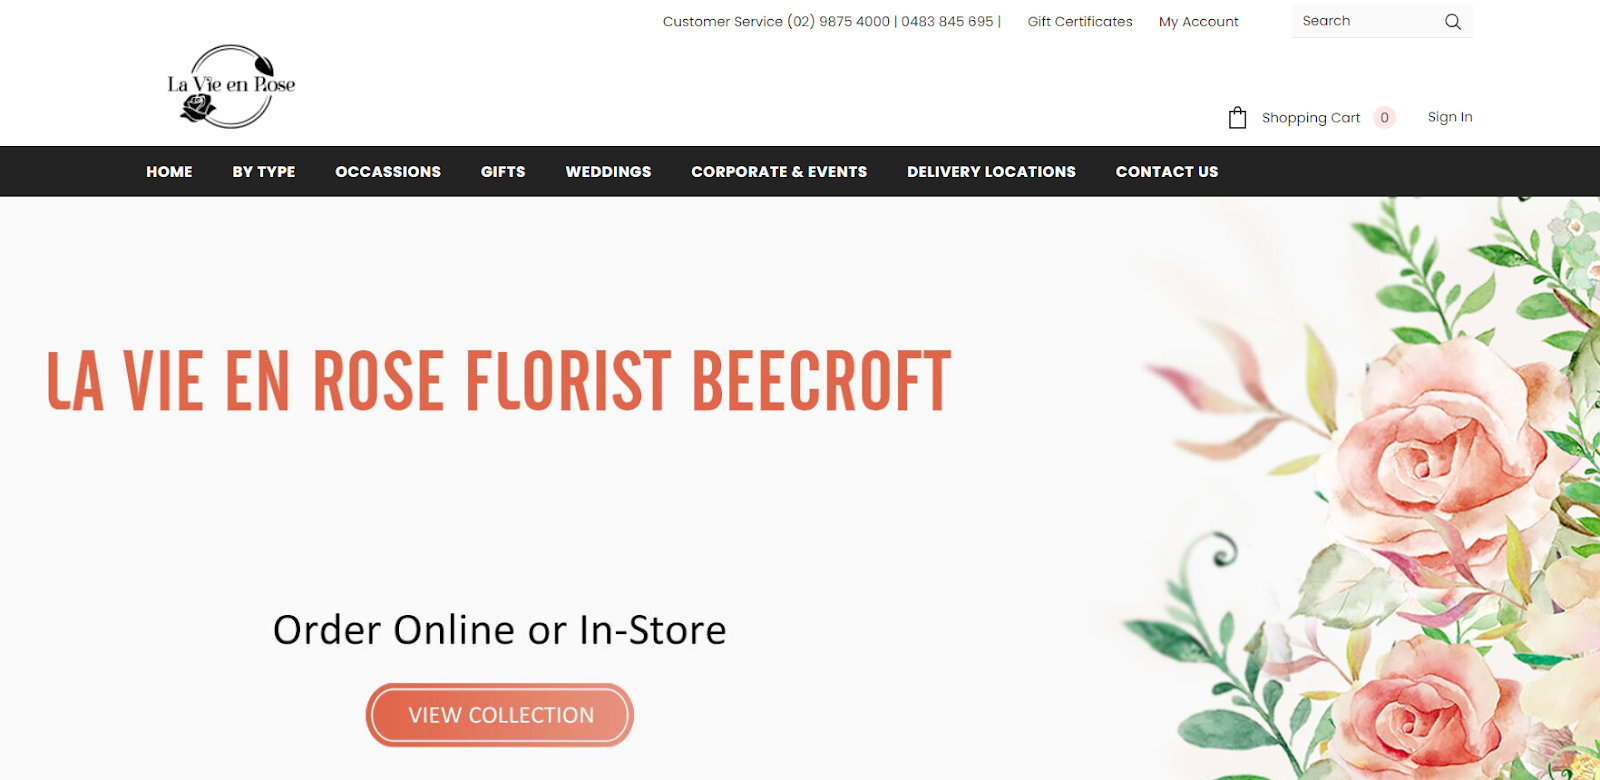Select Contact Us in navigation bar

click(x=1167, y=172)
